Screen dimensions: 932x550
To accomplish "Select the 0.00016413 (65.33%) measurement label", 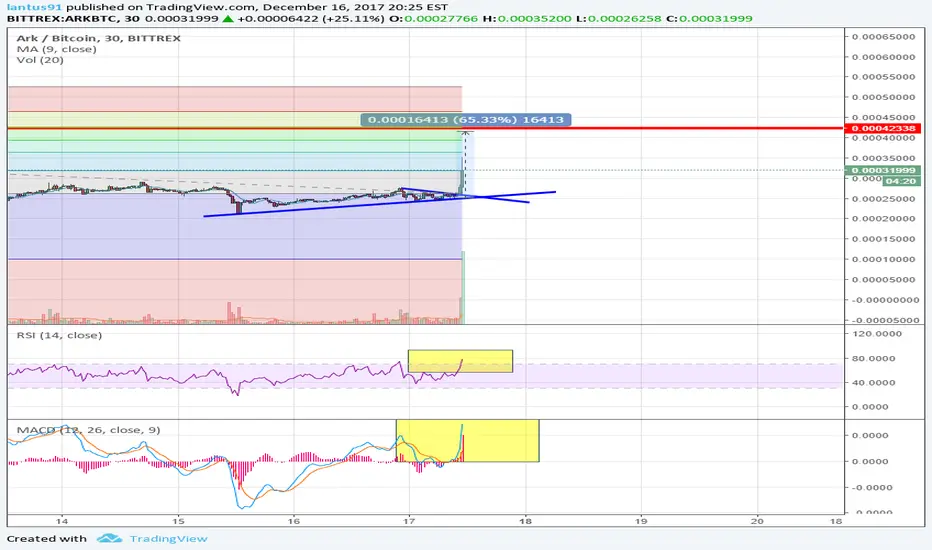I will click(x=465, y=120).
